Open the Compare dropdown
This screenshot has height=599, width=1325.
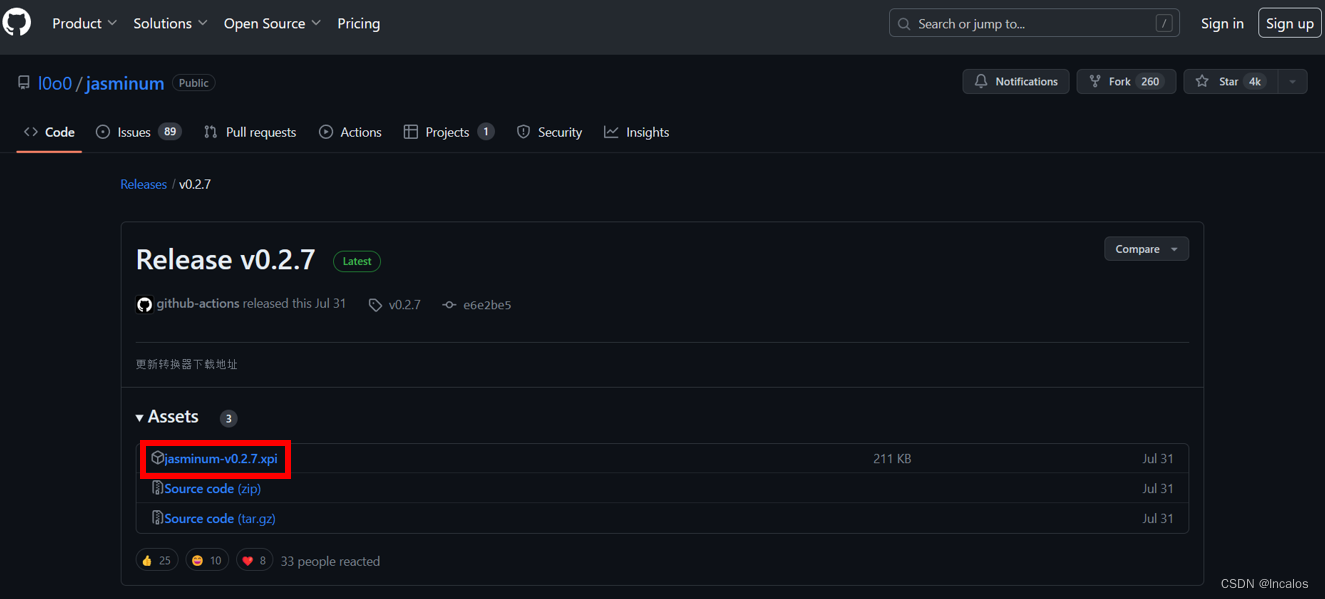[x=1146, y=249]
